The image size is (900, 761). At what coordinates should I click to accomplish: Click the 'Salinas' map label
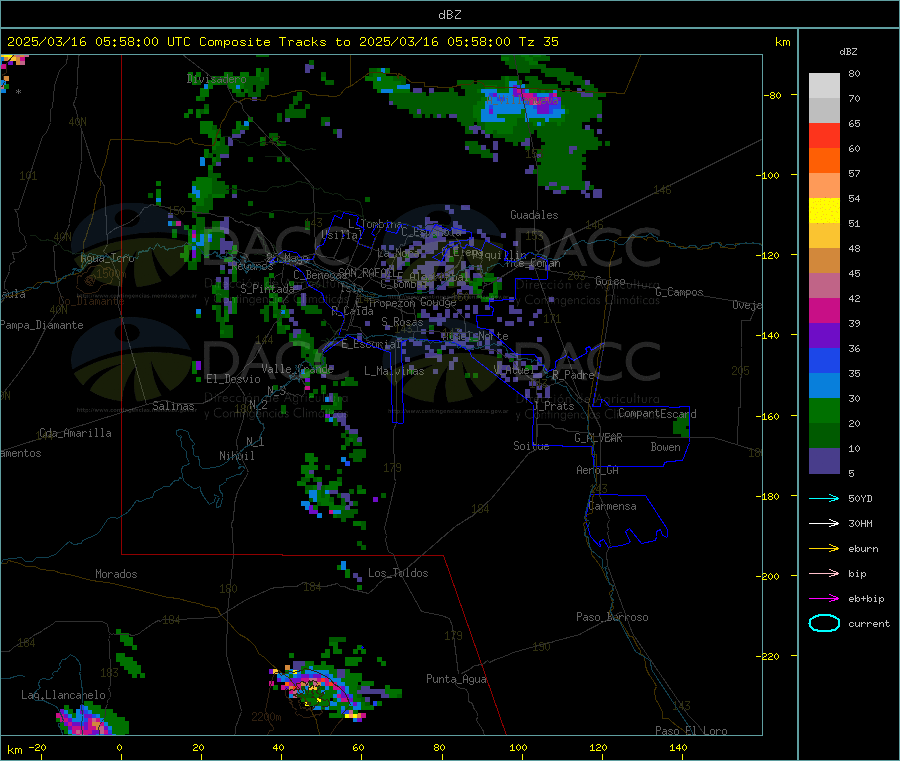point(173,406)
